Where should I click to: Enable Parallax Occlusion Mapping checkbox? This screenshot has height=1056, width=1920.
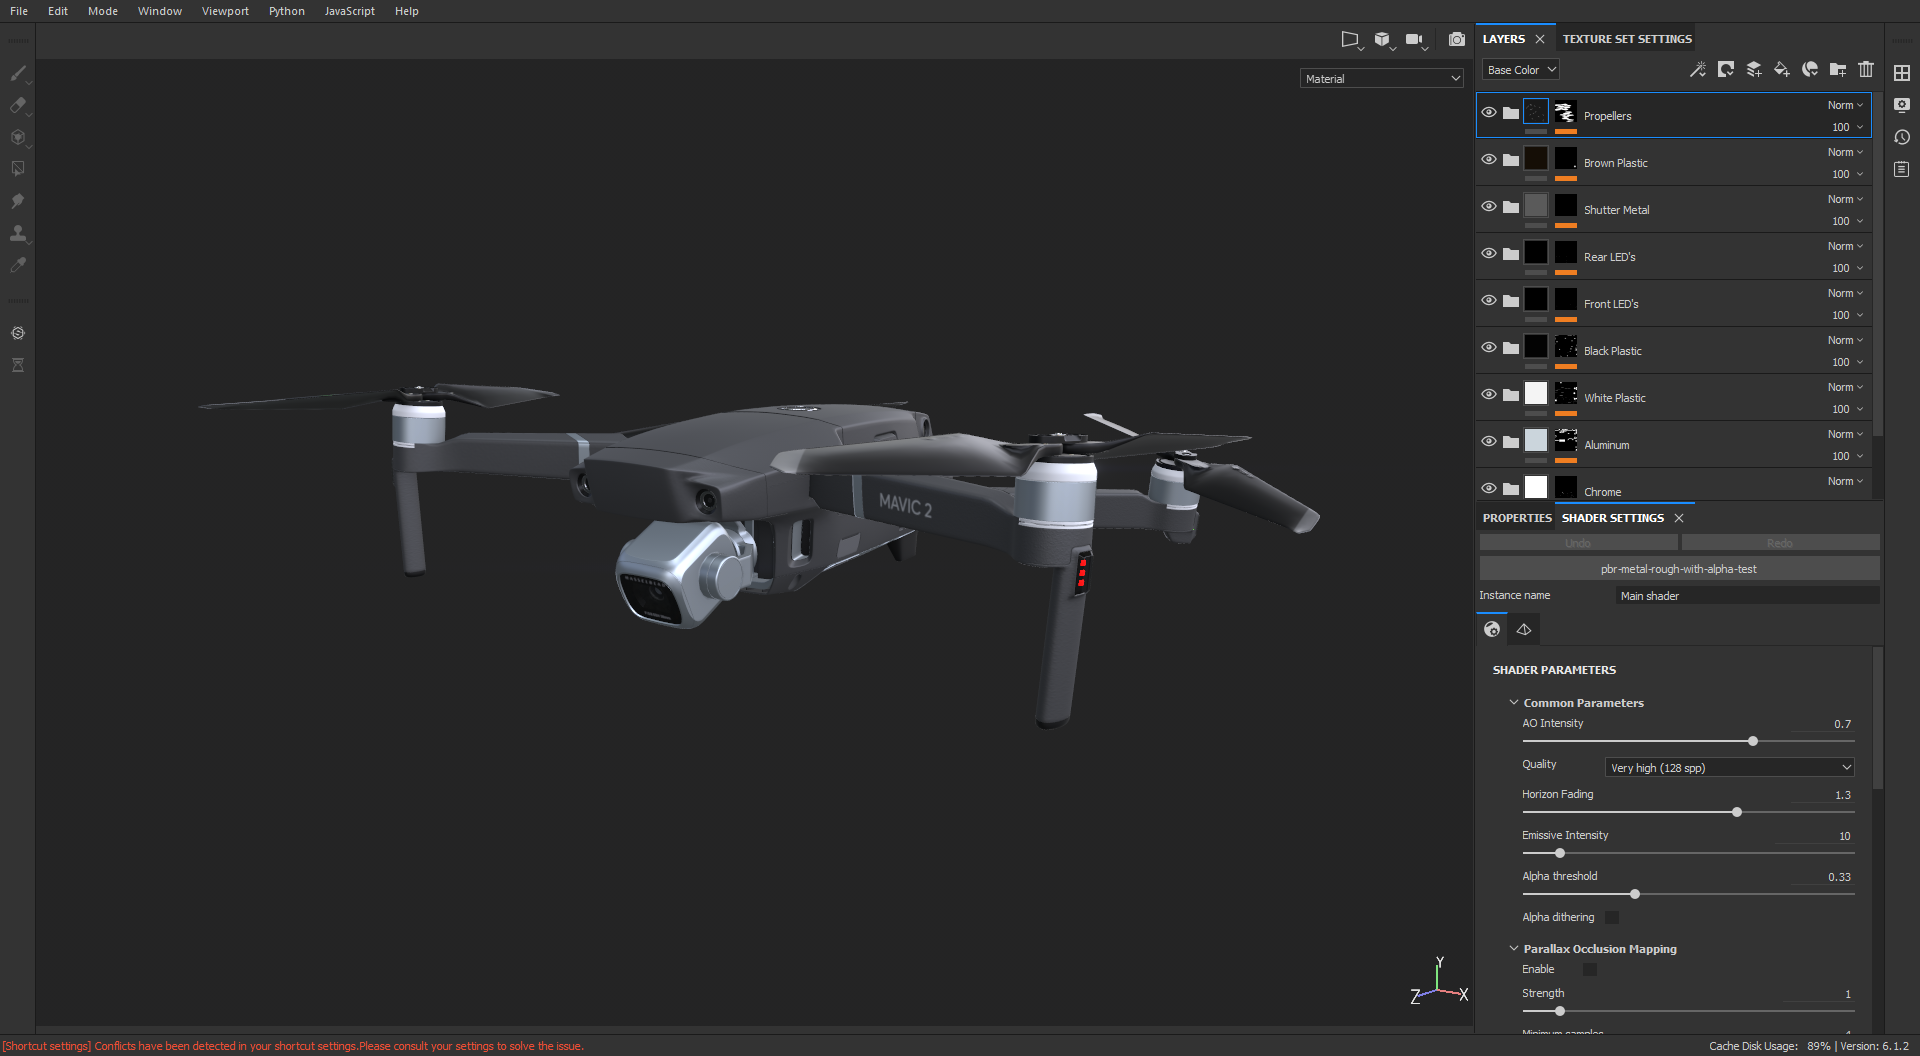[1590, 969]
